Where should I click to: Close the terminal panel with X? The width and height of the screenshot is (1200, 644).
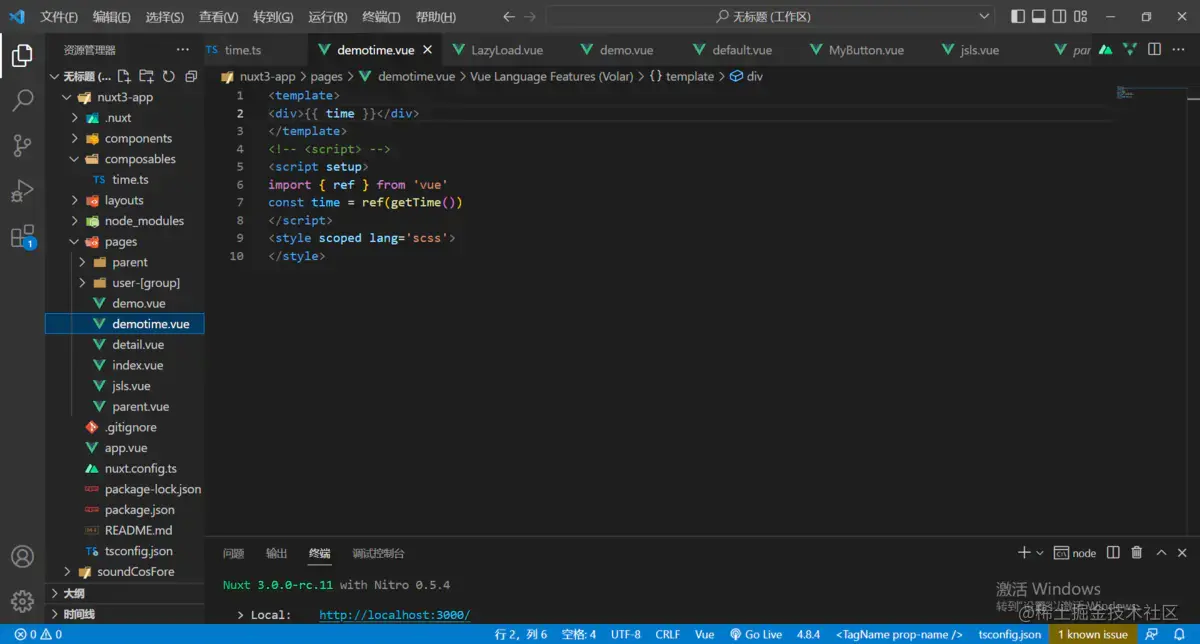tap(1183, 553)
